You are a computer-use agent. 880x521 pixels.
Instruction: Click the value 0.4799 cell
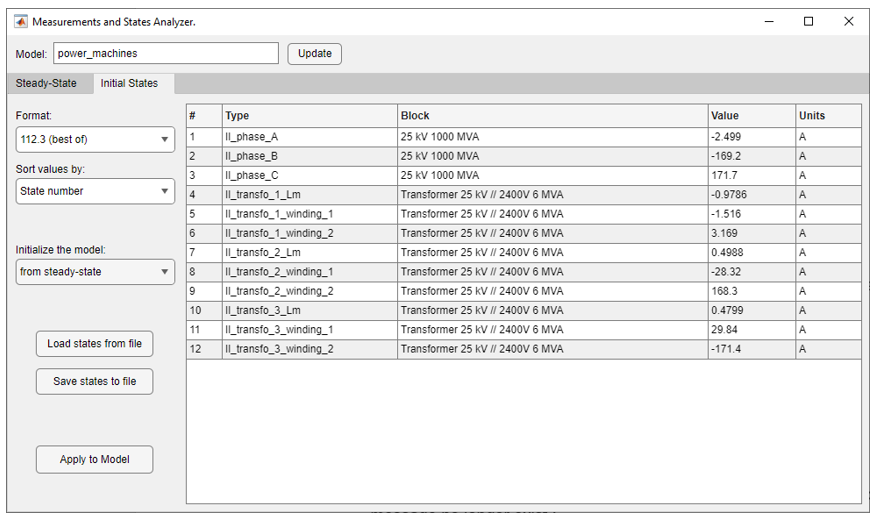(x=752, y=310)
